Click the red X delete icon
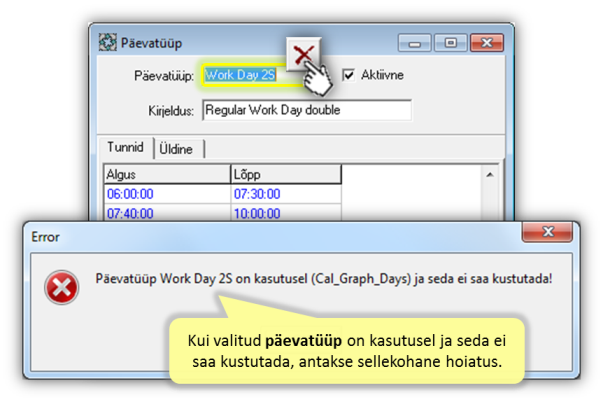 pyautogui.click(x=304, y=55)
